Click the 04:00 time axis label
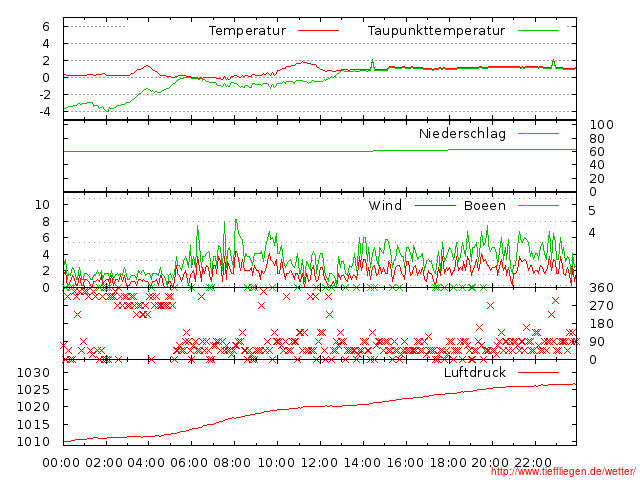The height and width of the screenshot is (480, 640). 147,463
